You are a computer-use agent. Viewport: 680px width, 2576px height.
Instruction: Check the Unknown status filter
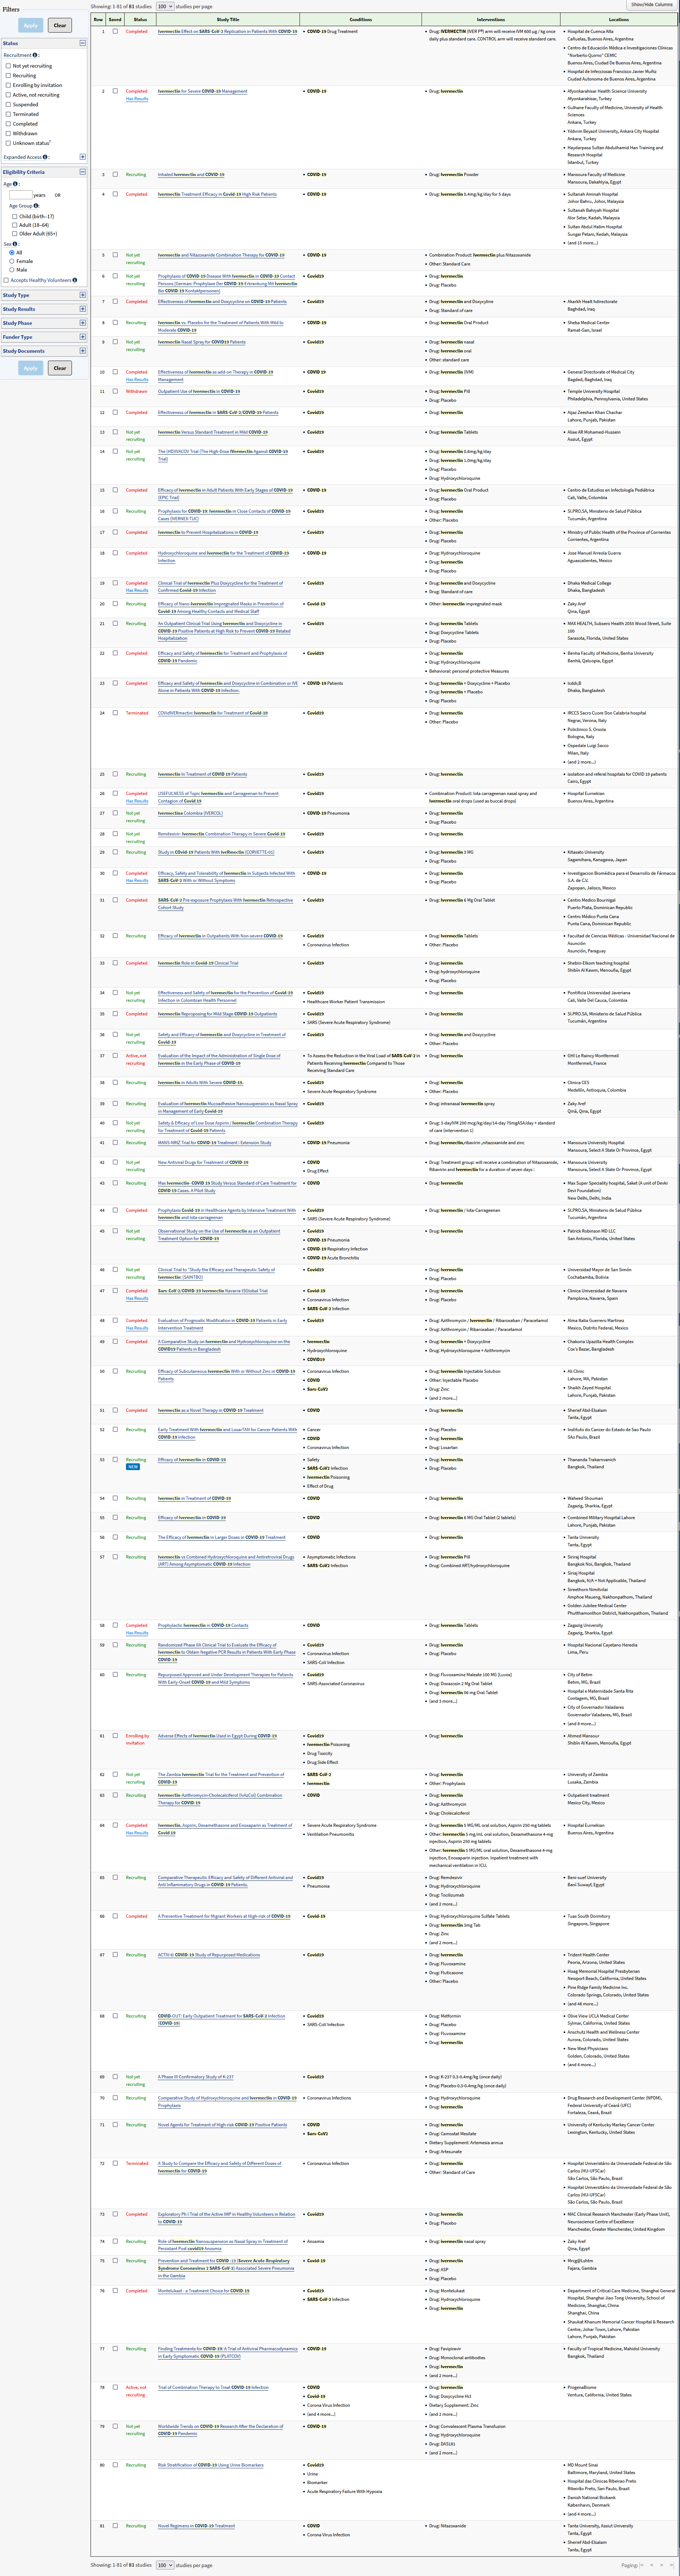click(x=8, y=143)
